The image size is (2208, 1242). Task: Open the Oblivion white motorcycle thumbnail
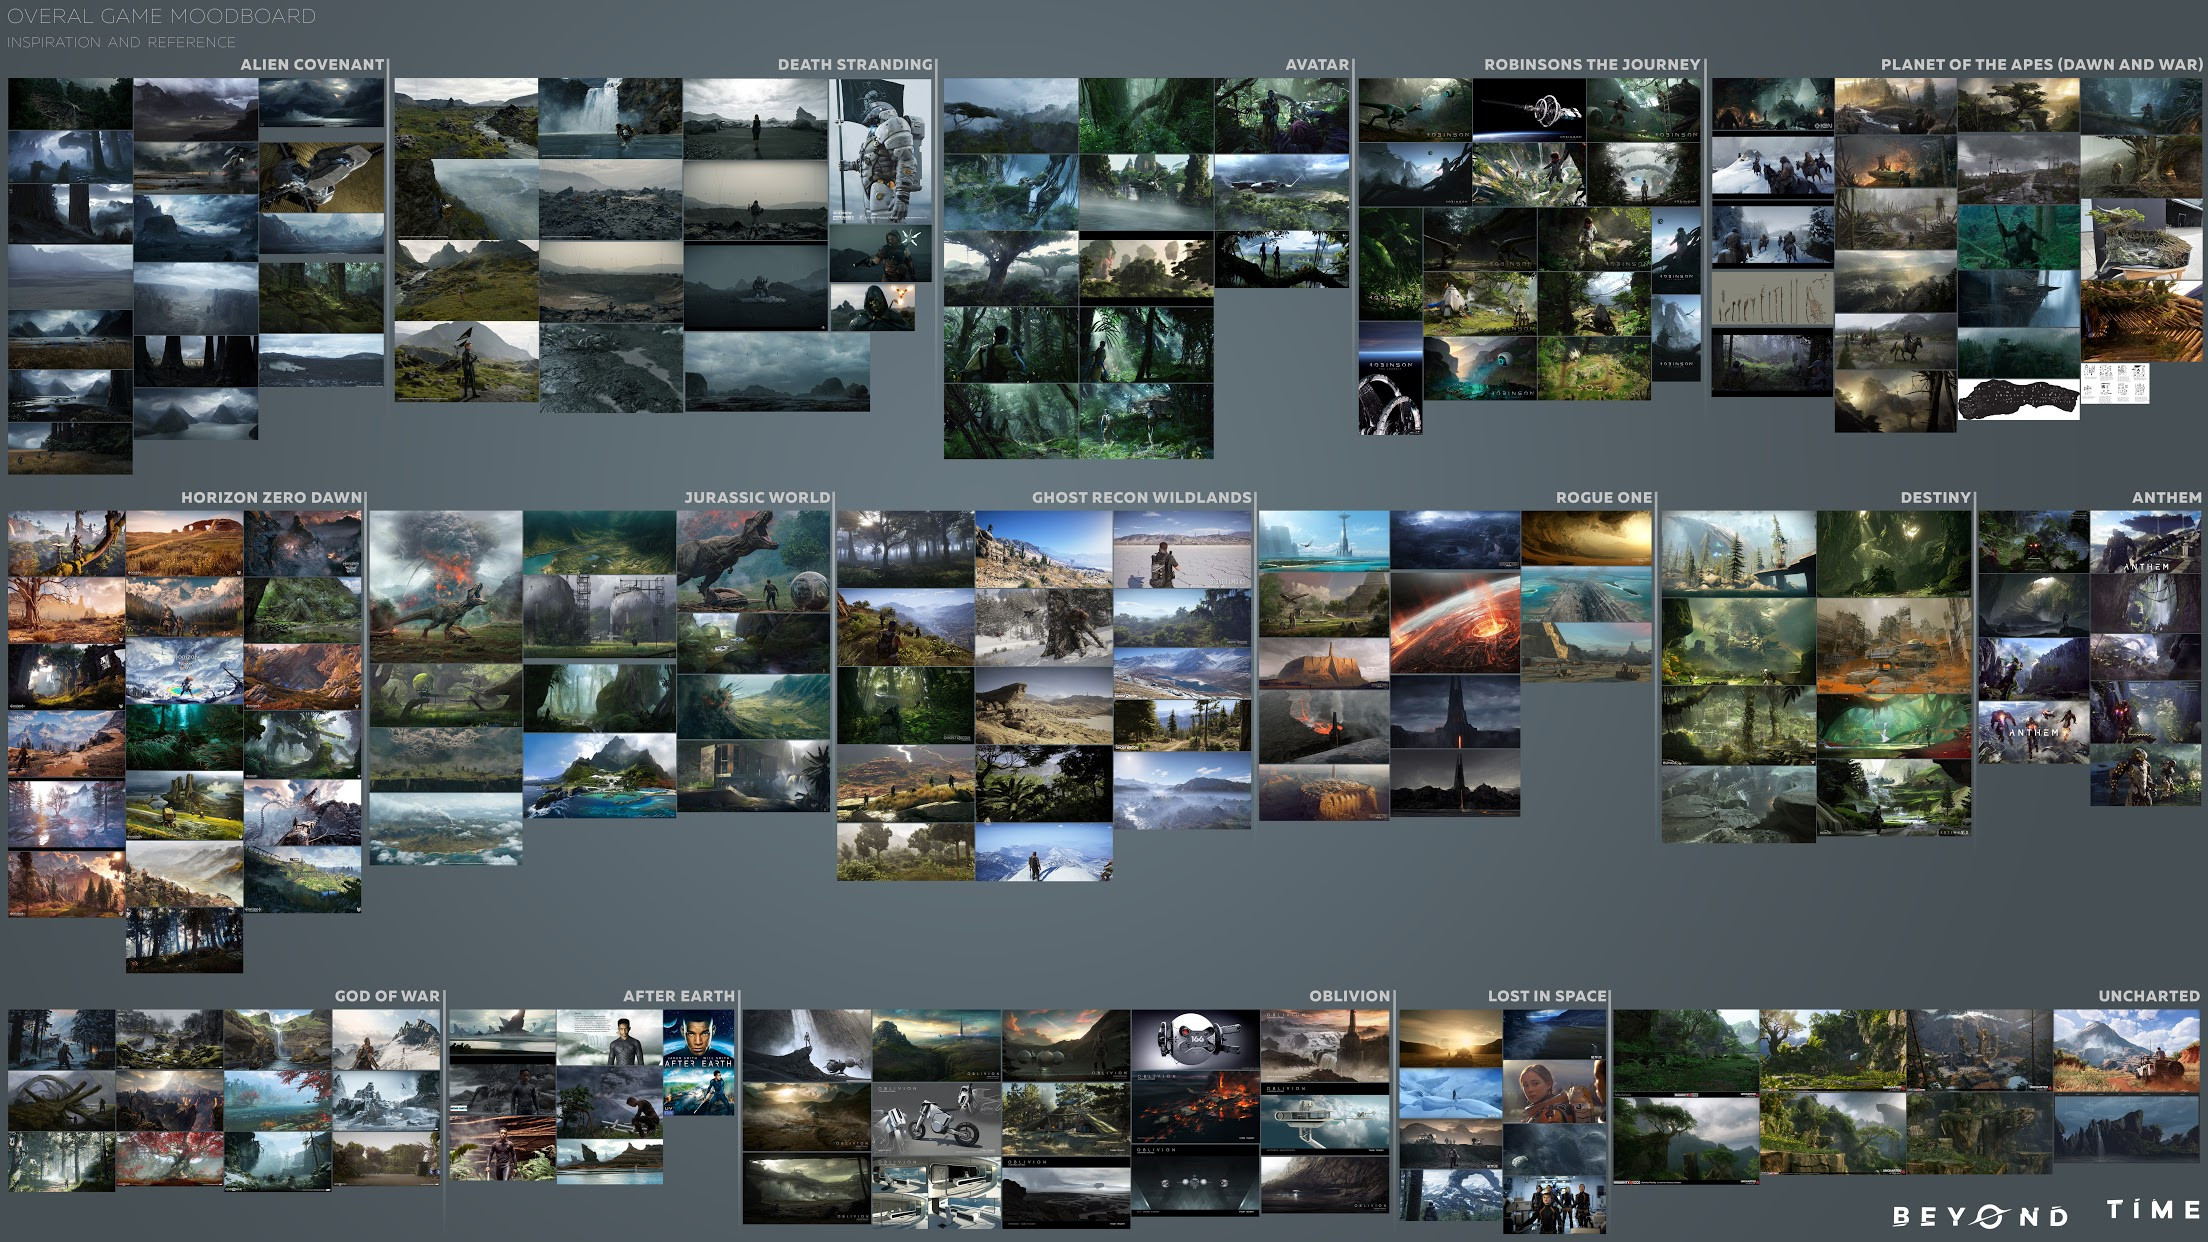(x=936, y=1121)
